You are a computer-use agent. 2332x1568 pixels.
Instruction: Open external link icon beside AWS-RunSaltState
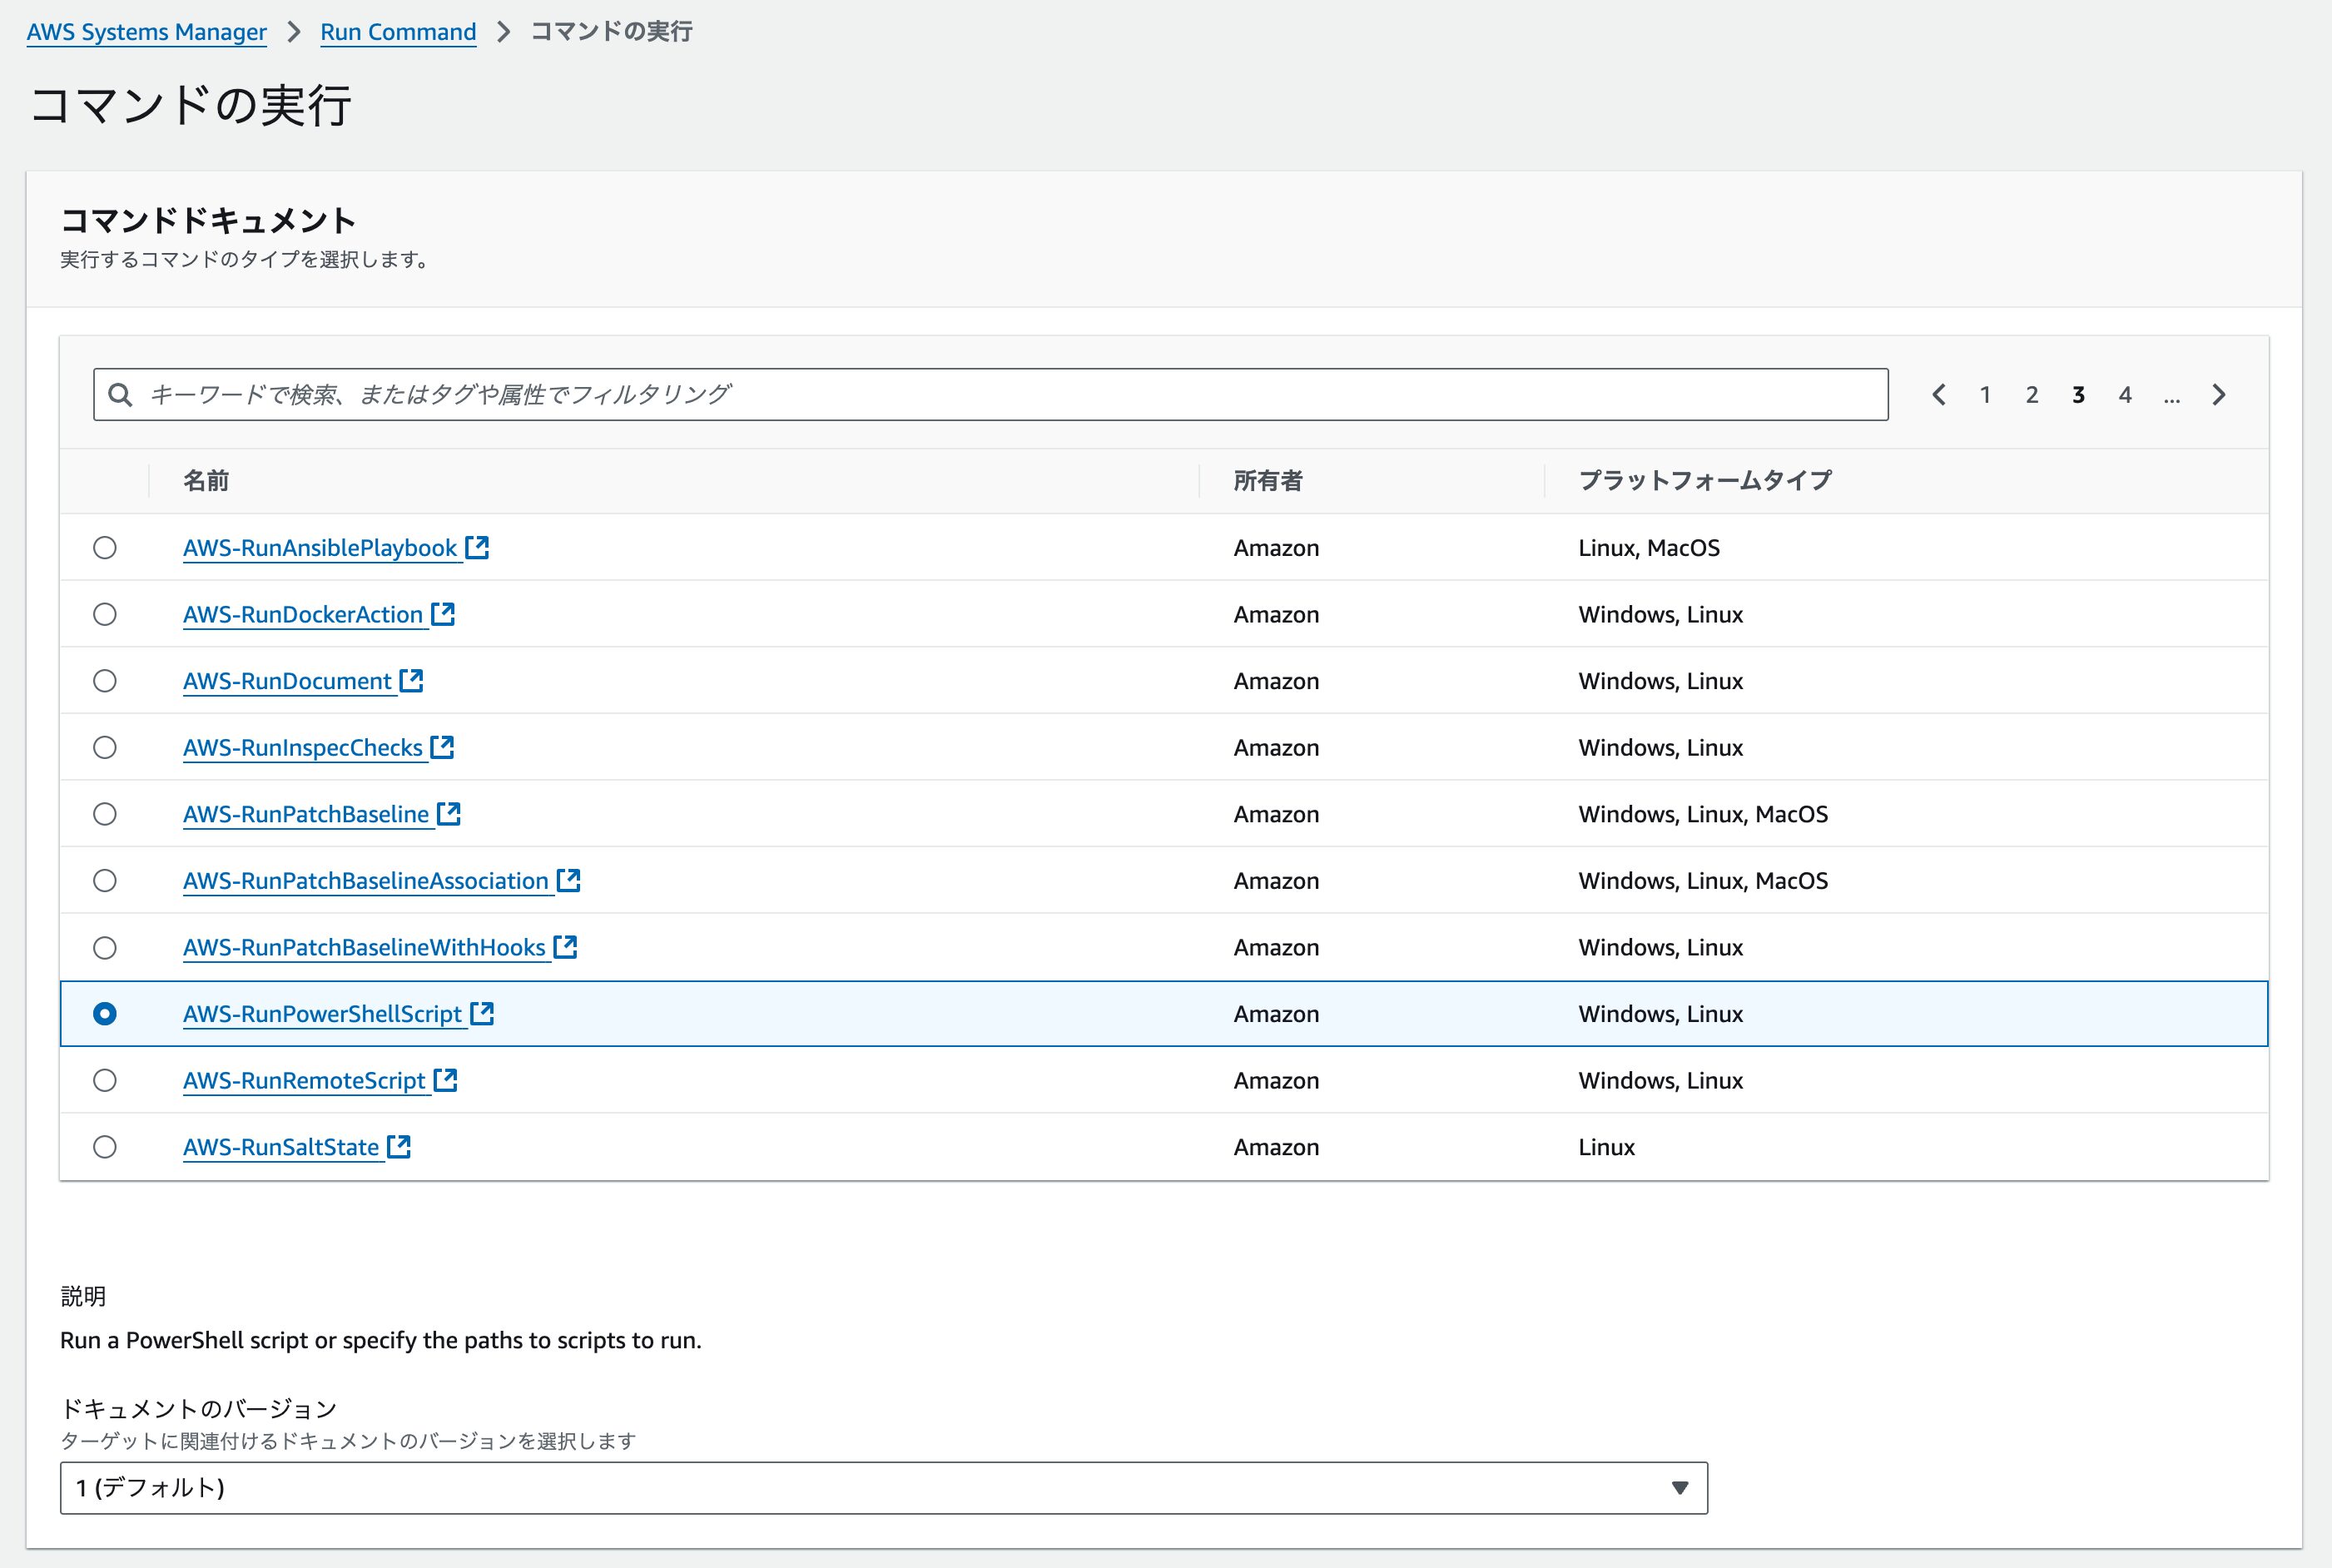(399, 1146)
